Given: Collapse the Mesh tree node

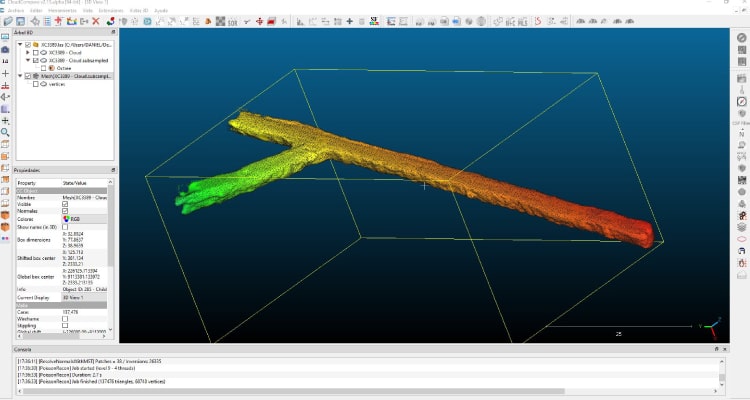Looking at the screenshot, I should (x=20, y=76).
